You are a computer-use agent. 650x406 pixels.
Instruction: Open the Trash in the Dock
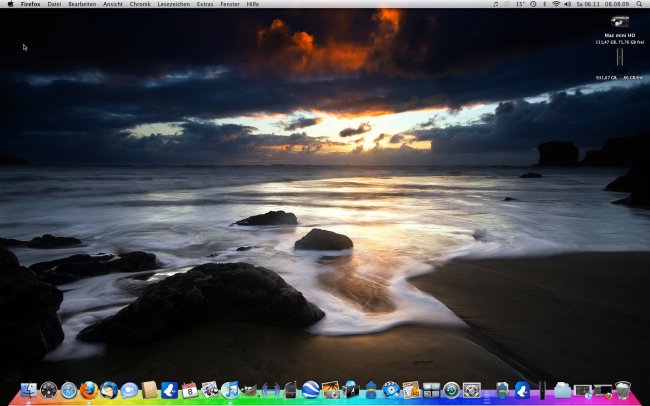coord(622,390)
